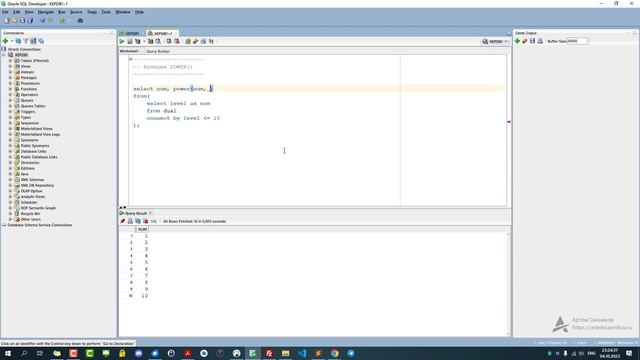Pin the Query Result tab with red pin
640x360 pixels.
click(x=122, y=221)
